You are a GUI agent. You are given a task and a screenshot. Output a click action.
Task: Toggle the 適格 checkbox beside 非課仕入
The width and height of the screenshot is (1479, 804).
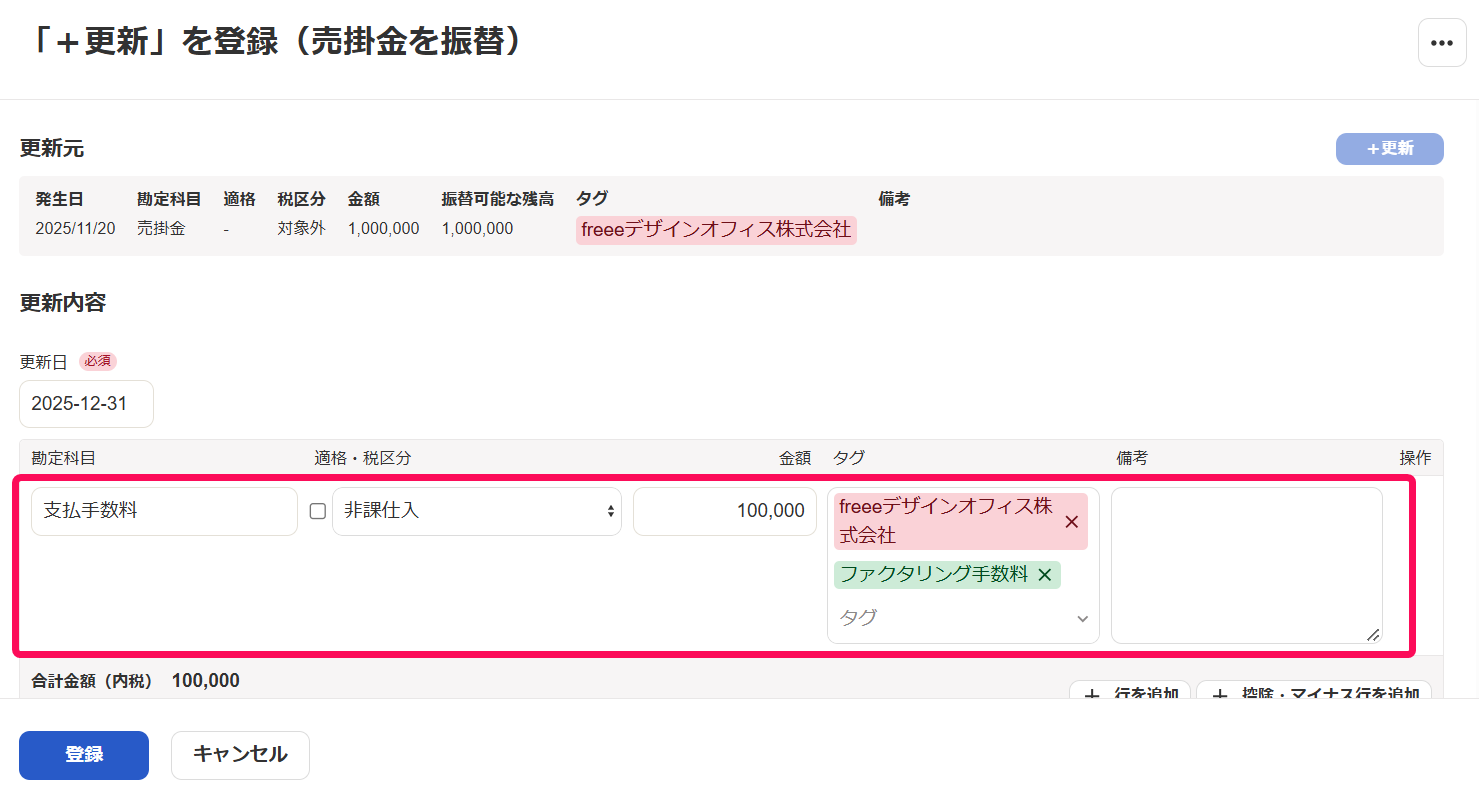[318, 511]
